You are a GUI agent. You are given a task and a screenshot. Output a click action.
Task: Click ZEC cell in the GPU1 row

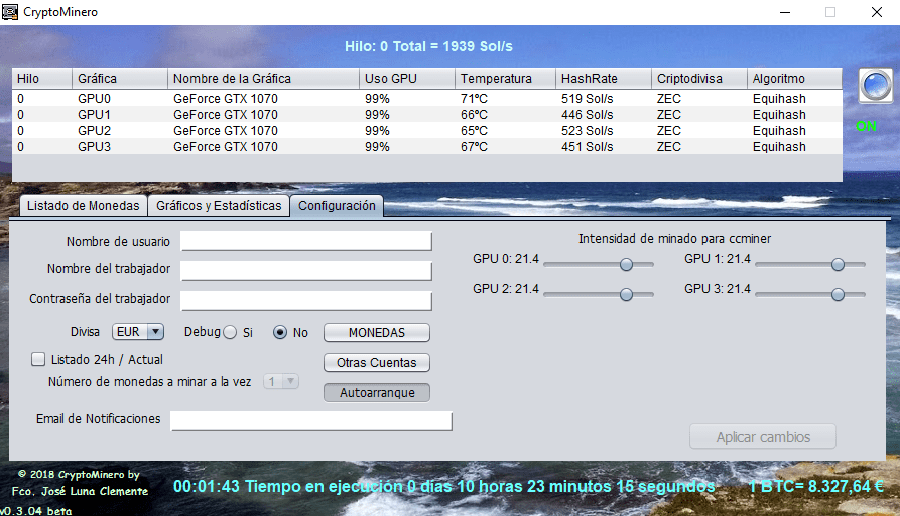699,115
